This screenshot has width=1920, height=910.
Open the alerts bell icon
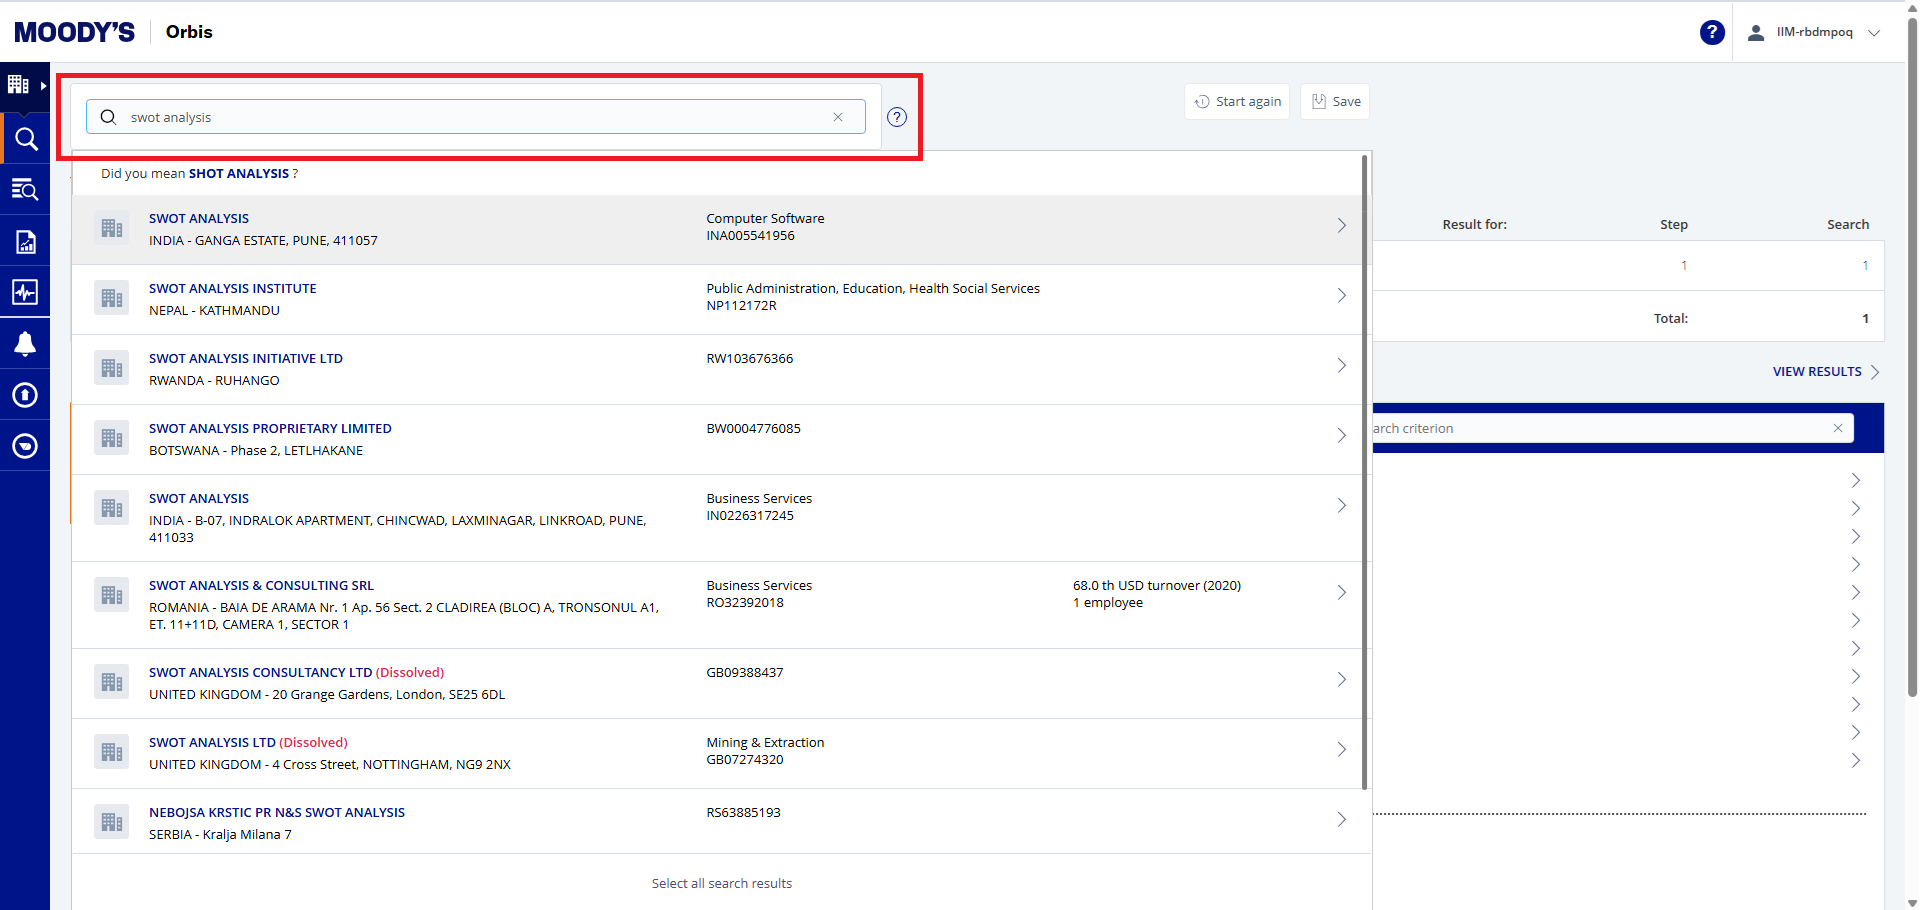[x=25, y=344]
